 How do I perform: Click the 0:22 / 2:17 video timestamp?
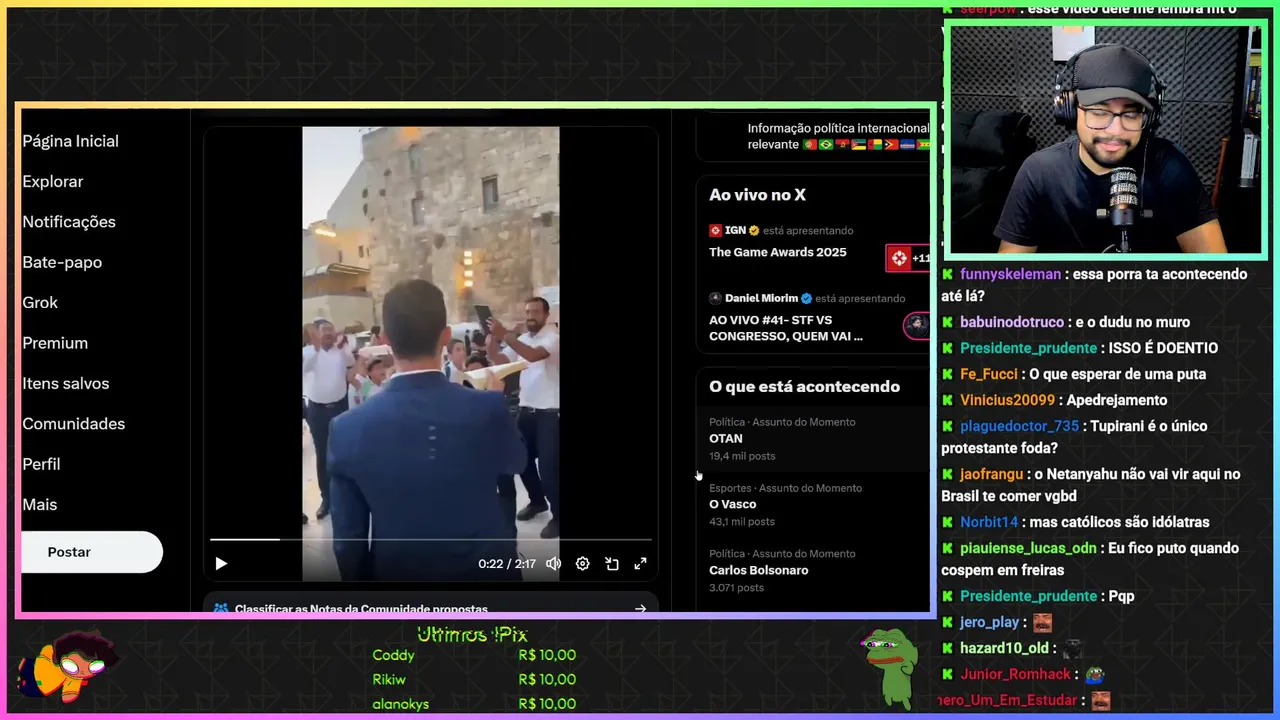point(506,564)
